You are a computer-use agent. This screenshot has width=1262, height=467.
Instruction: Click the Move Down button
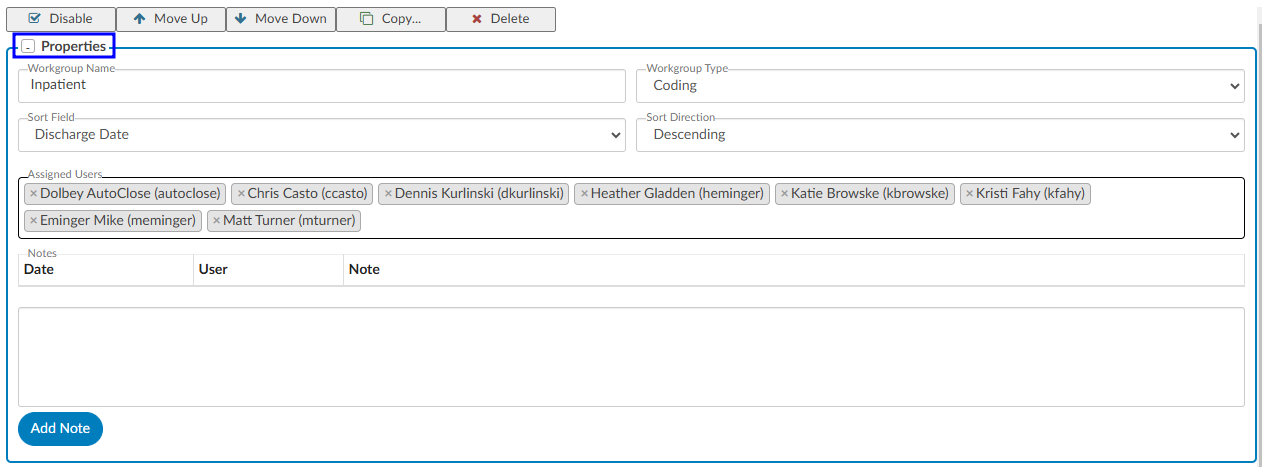tap(281, 19)
